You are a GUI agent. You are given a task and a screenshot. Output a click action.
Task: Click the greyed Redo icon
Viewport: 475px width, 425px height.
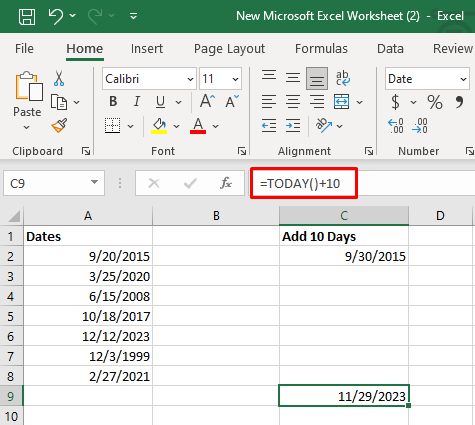click(95, 16)
